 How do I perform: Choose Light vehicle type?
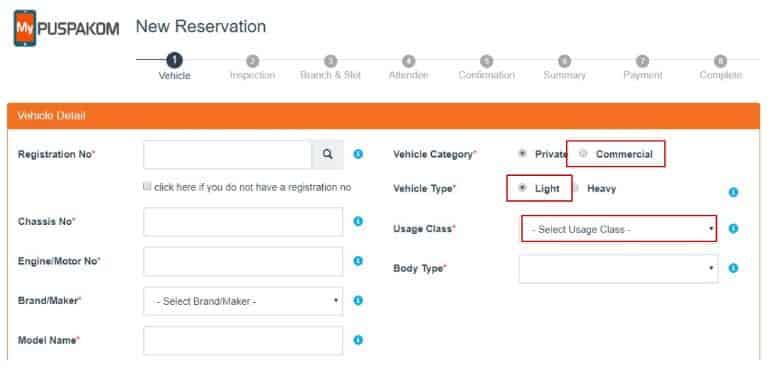[522, 187]
